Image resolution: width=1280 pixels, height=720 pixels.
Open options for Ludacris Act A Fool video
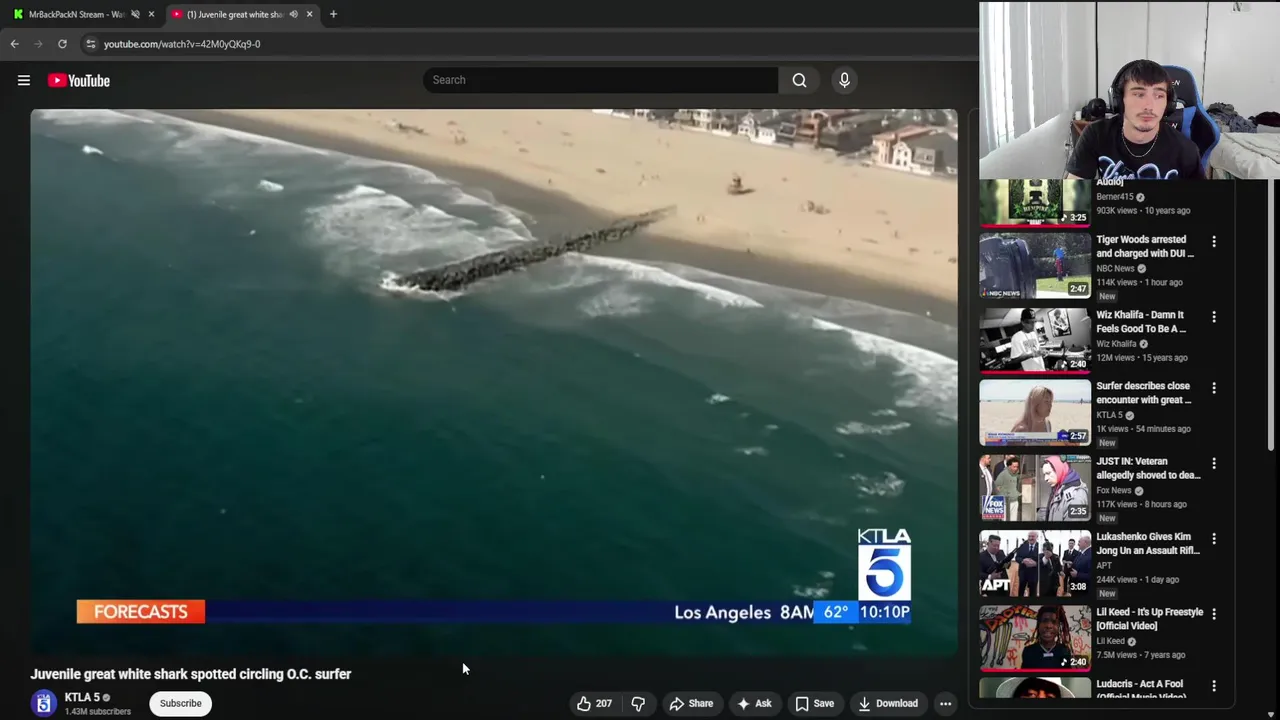click(x=1214, y=686)
